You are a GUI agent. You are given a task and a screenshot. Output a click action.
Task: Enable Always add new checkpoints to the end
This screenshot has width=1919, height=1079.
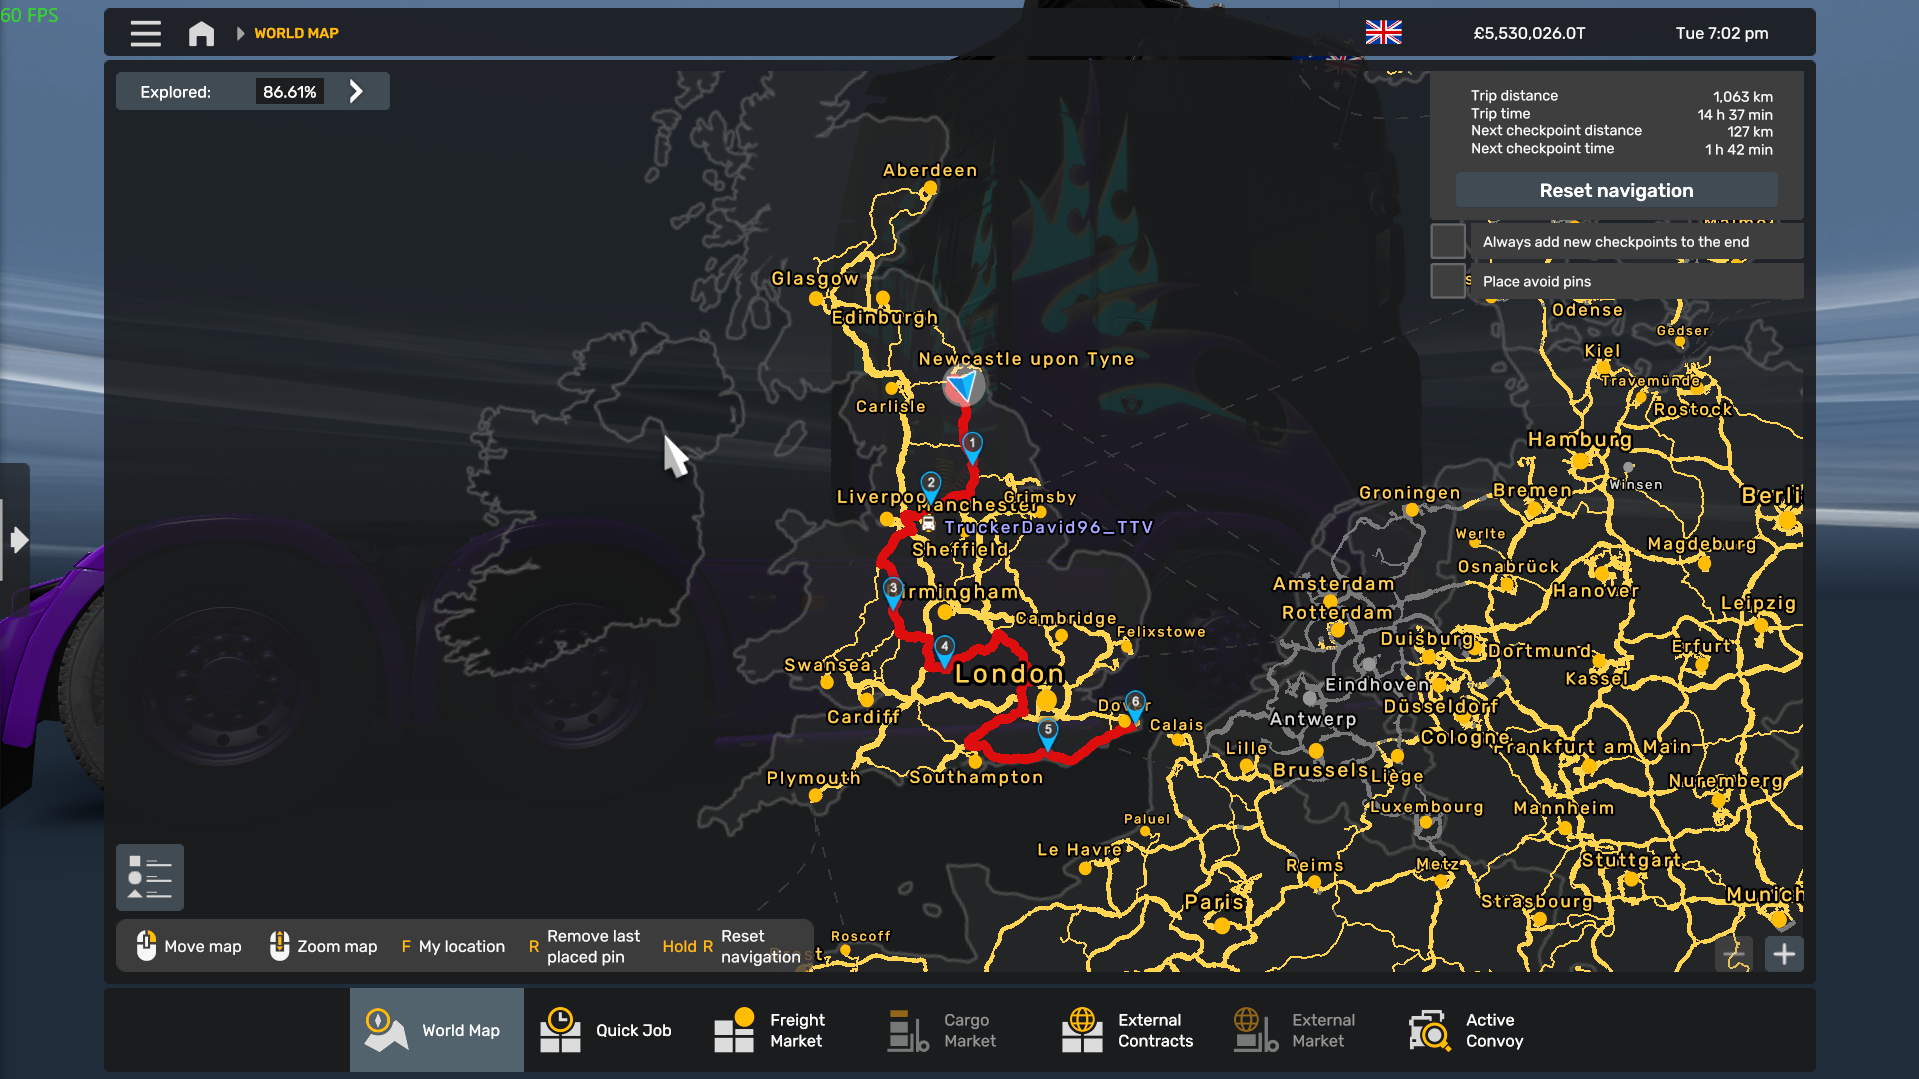[1448, 241]
